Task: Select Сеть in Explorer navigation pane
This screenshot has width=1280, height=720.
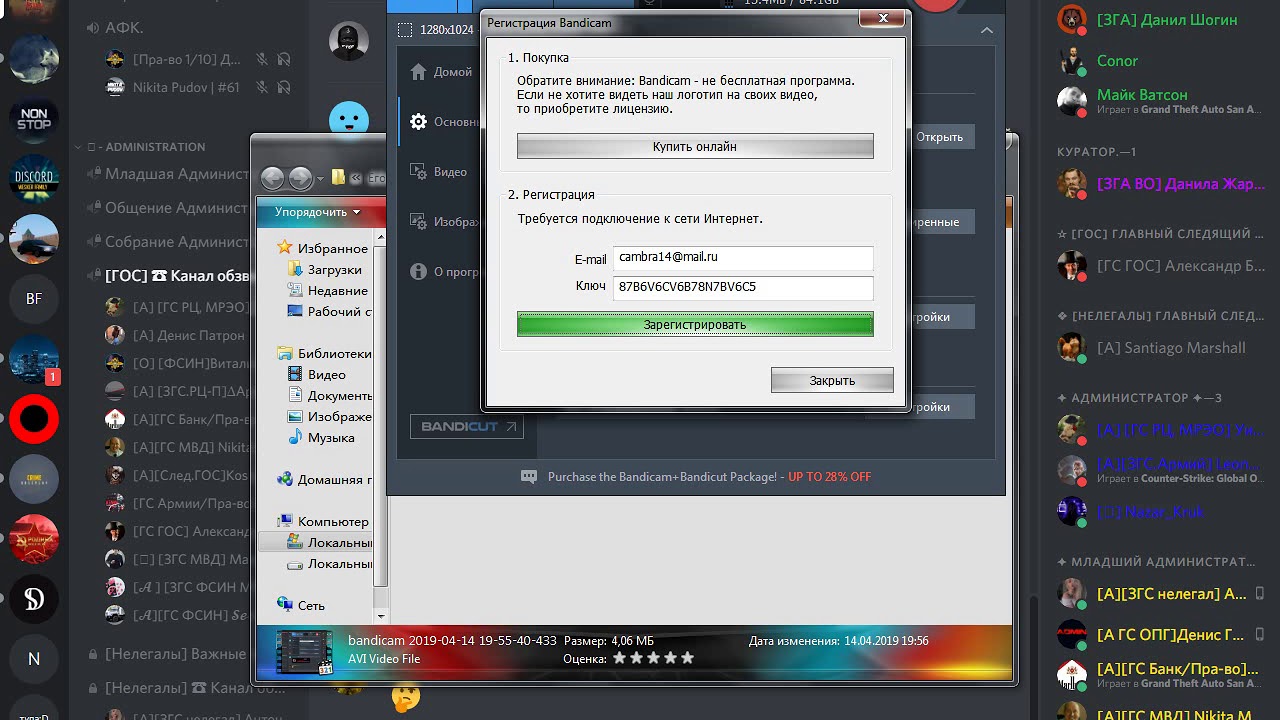Action: 301,606
